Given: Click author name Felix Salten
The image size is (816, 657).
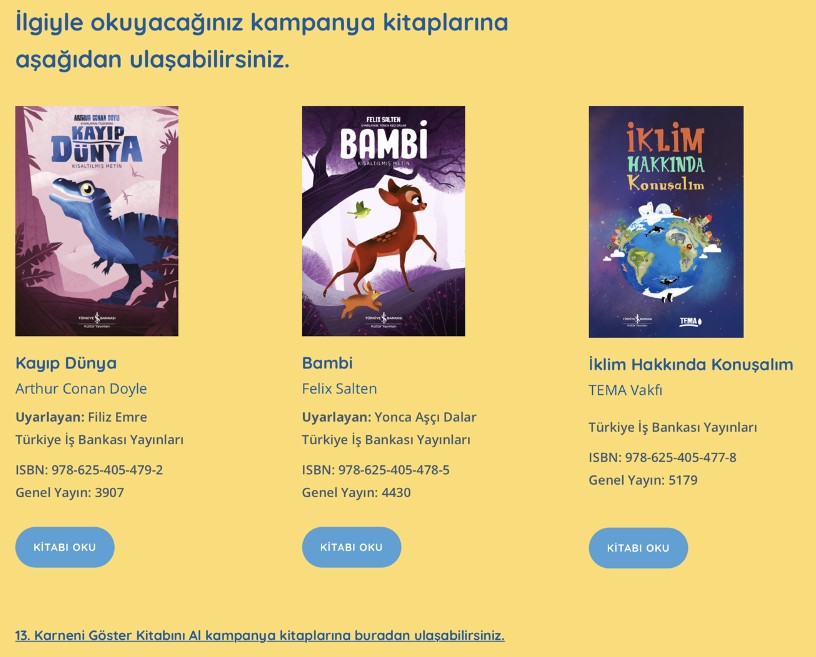Looking at the screenshot, I should 339,389.
